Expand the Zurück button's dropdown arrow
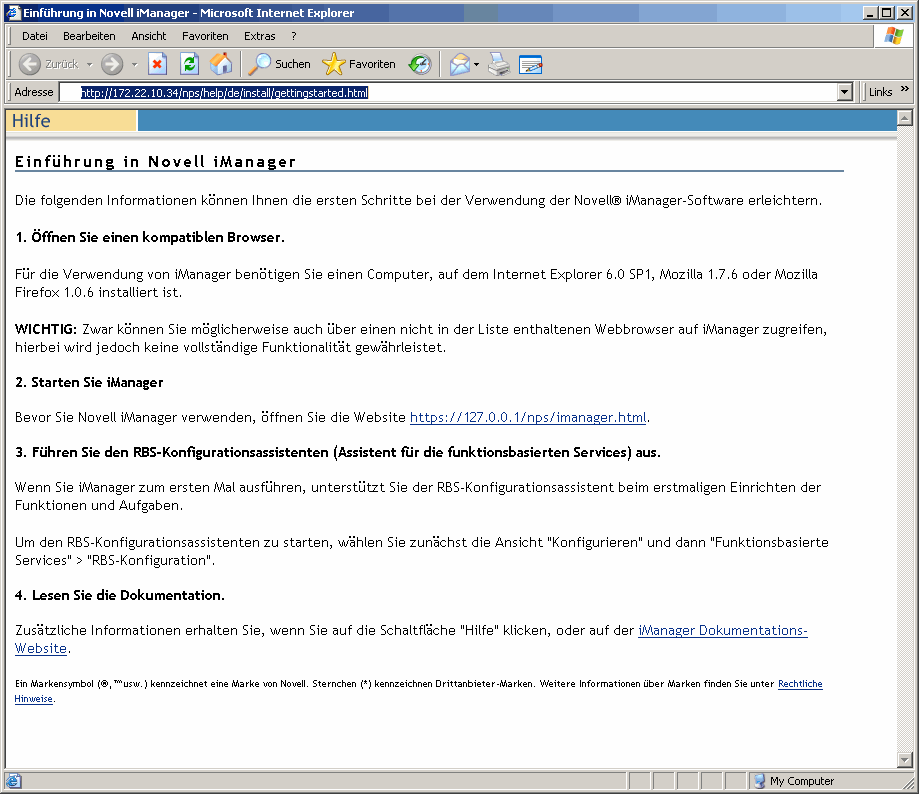 [89, 63]
